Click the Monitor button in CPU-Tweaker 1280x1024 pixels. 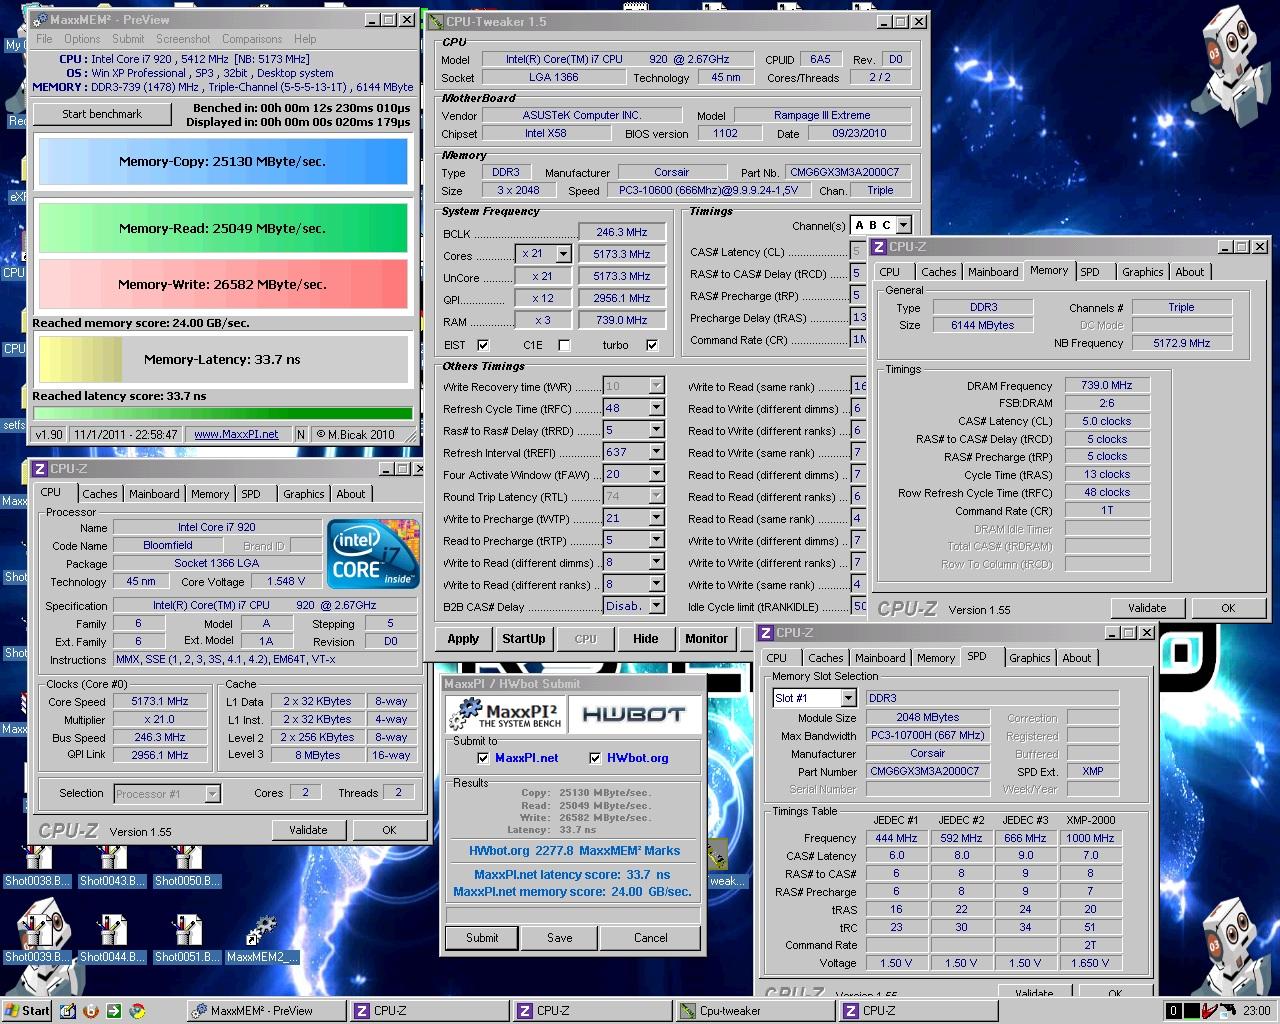tap(707, 639)
